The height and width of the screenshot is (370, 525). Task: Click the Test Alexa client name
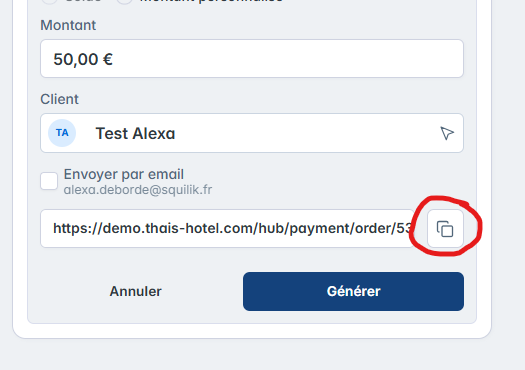(135, 133)
